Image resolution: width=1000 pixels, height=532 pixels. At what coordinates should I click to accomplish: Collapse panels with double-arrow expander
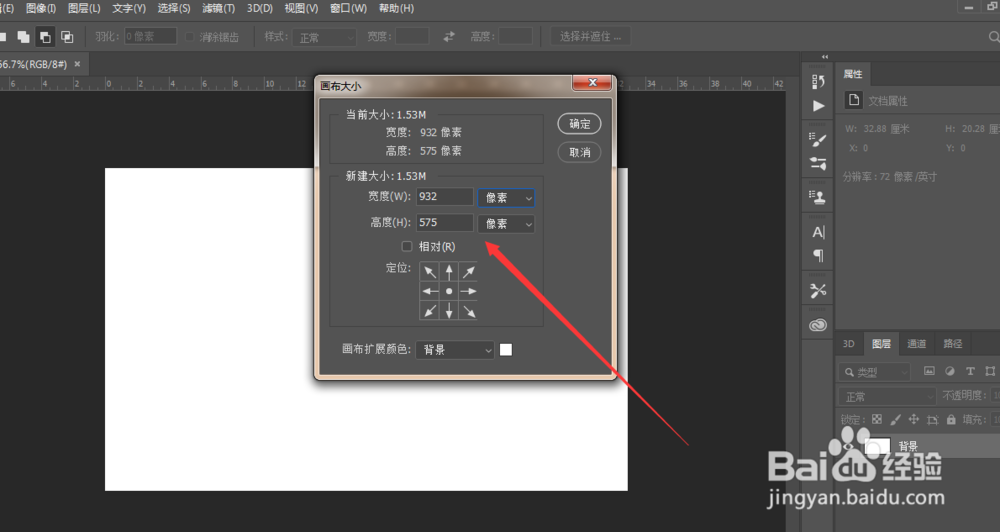(x=825, y=57)
